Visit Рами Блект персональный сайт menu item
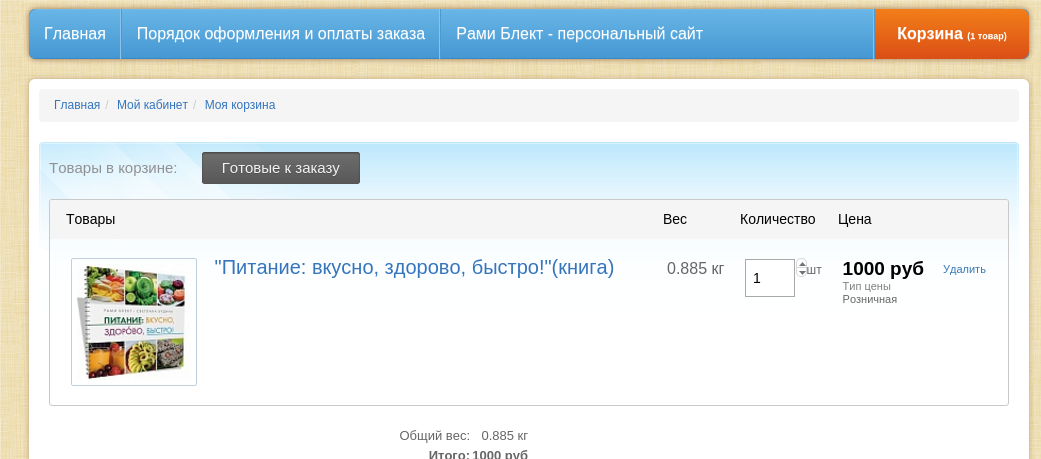 click(x=579, y=34)
